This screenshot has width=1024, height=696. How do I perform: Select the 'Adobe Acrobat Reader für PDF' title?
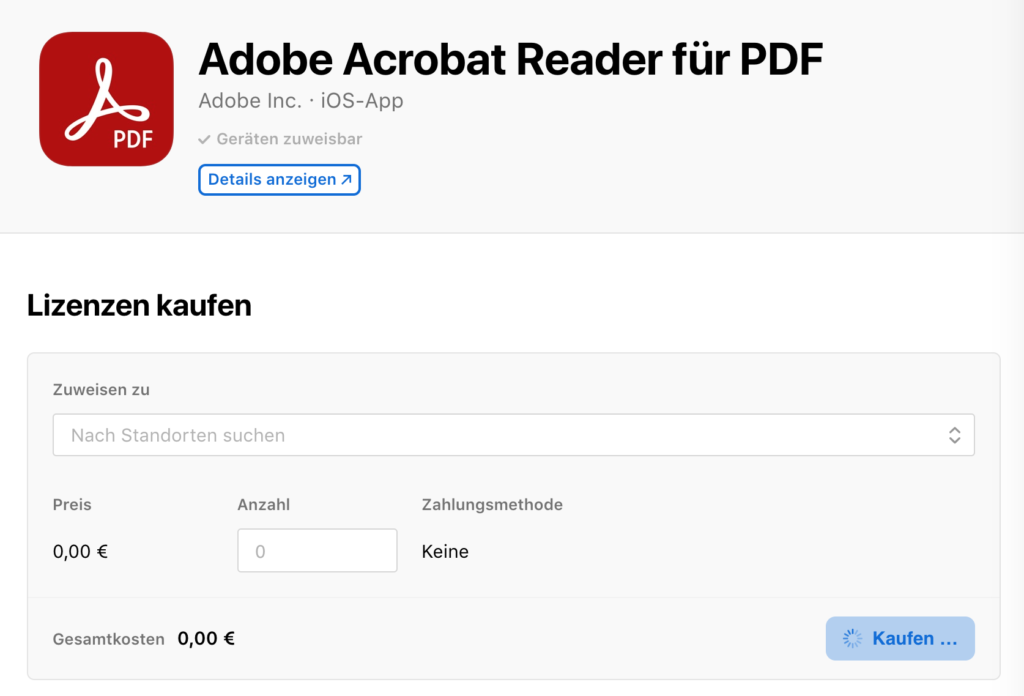511,59
